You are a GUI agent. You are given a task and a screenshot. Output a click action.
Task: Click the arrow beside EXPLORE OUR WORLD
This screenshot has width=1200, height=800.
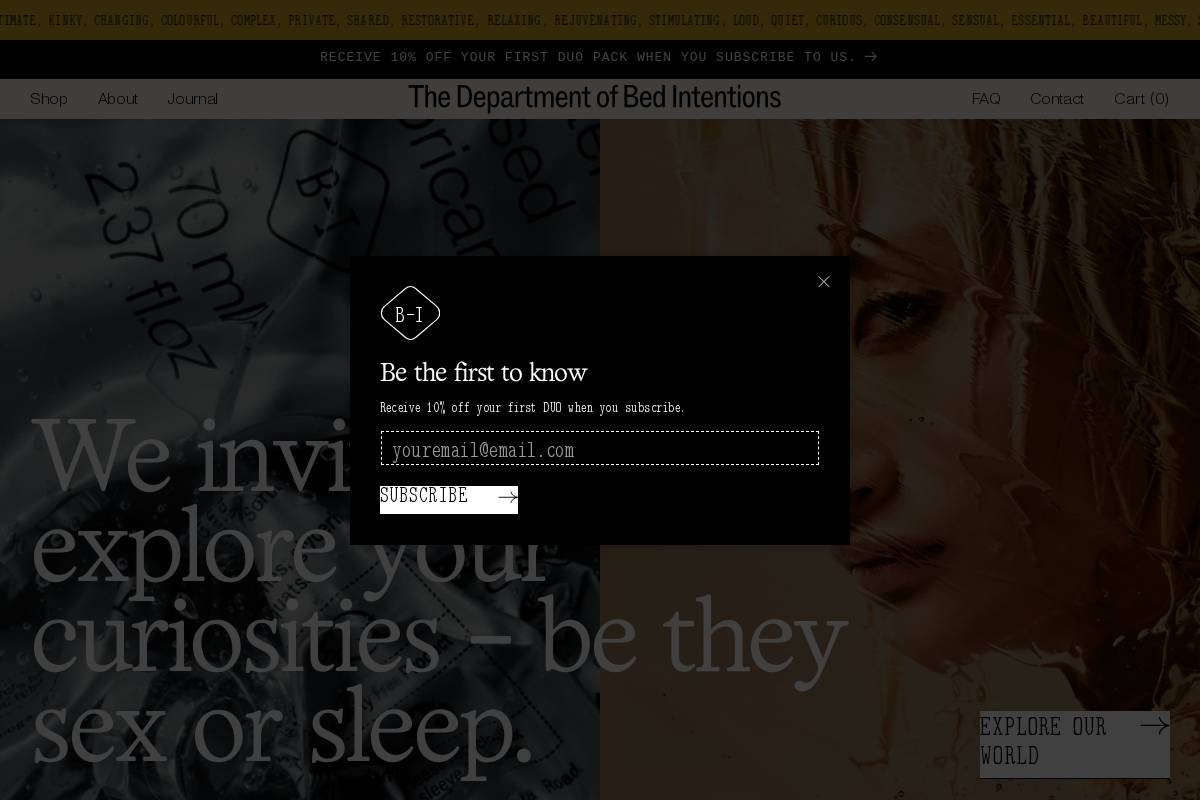click(1154, 725)
